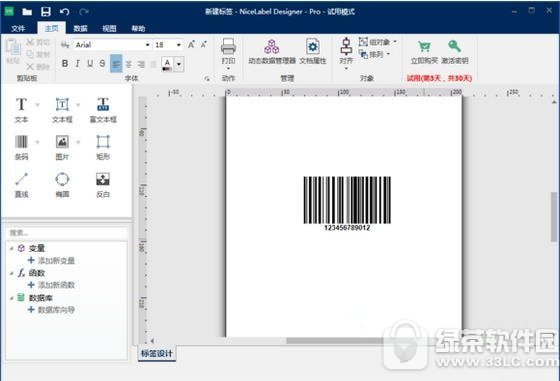Collapse the Variables (变量) tree node
Image resolution: width=560 pixels, height=381 pixels.
click(x=11, y=248)
